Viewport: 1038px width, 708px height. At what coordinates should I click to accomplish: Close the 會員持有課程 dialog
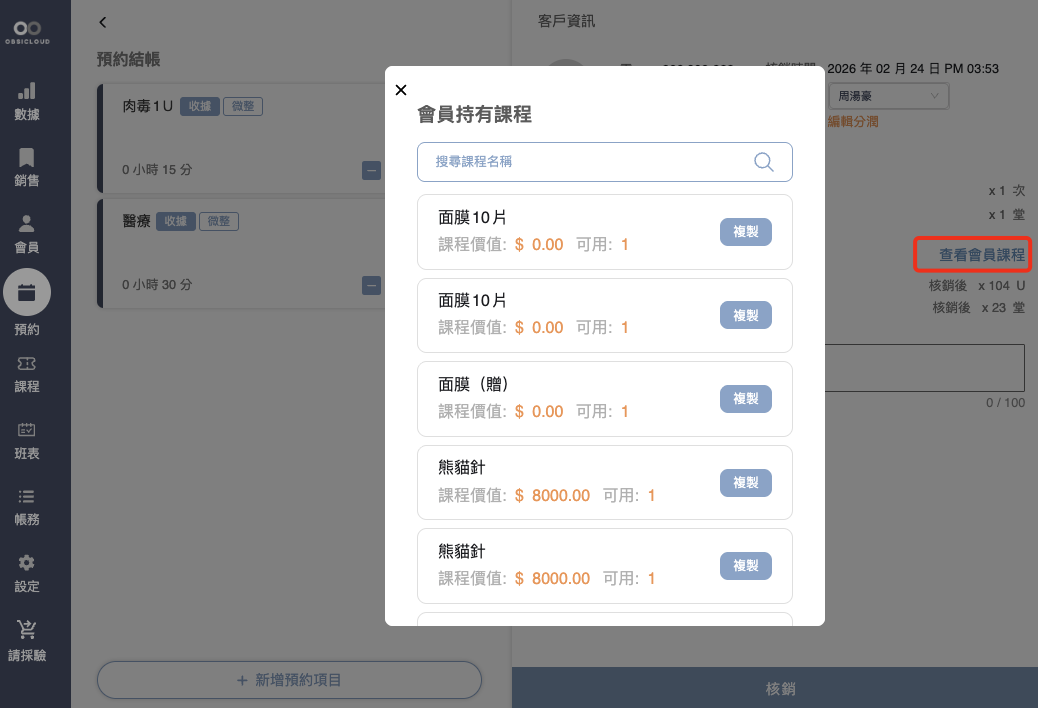click(x=401, y=90)
